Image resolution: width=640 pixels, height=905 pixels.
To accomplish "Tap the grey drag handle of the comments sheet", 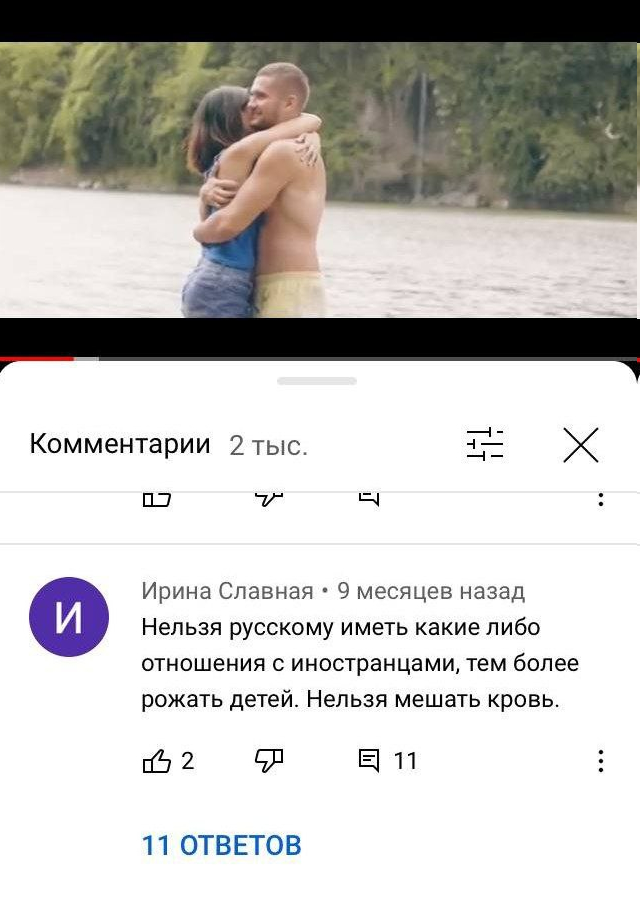I will pos(317,381).
